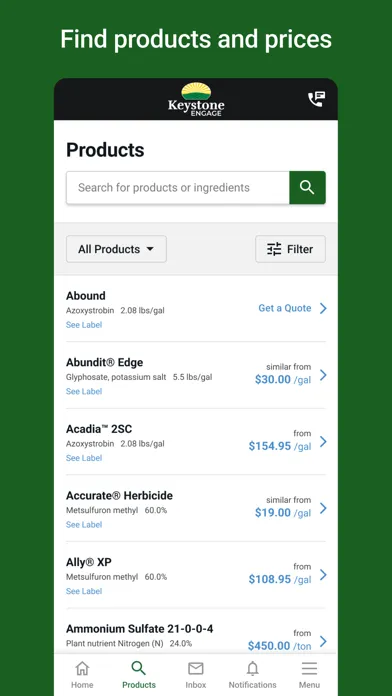Image resolution: width=392 pixels, height=696 pixels.
Task: Open See Label under Ally XP
Action: coord(84,591)
